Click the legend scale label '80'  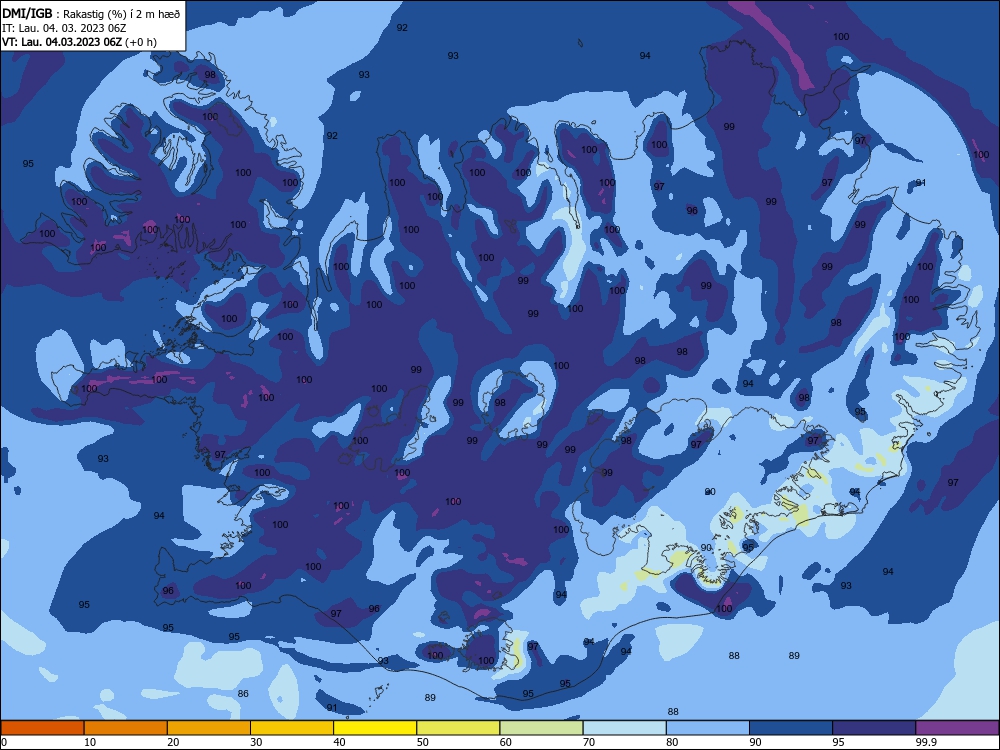[x=672, y=742]
